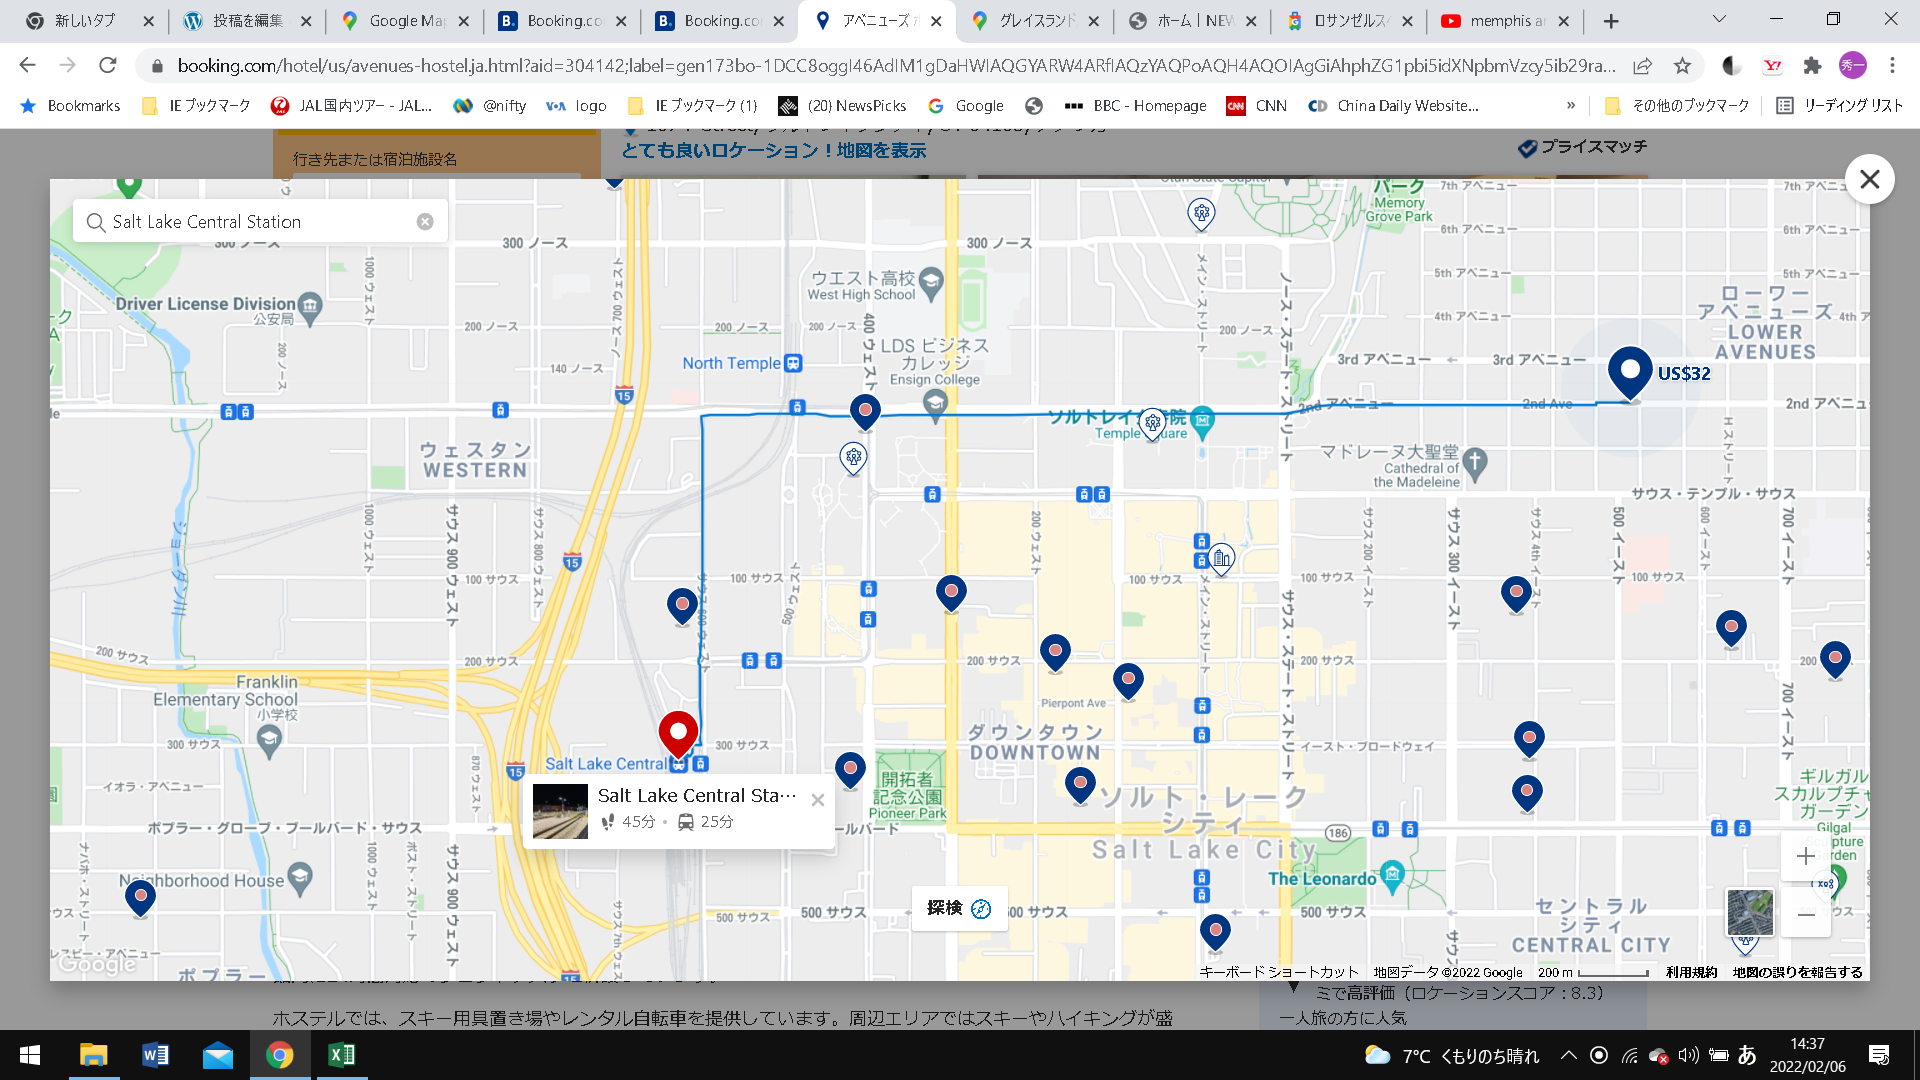This screenshot has height=1080, width=1920.
Task: Click the red Salt Lake Central Station pin
Action: 678,734
